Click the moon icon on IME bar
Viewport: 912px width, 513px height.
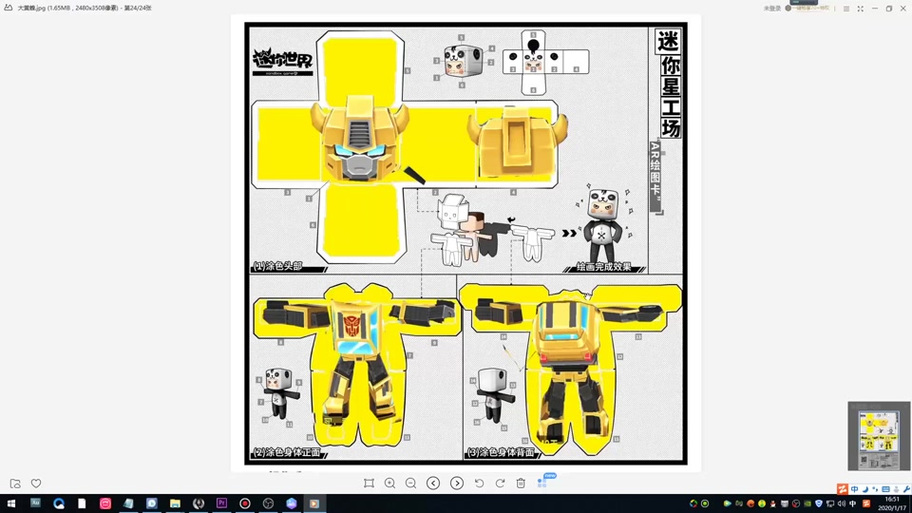(865, 489)
